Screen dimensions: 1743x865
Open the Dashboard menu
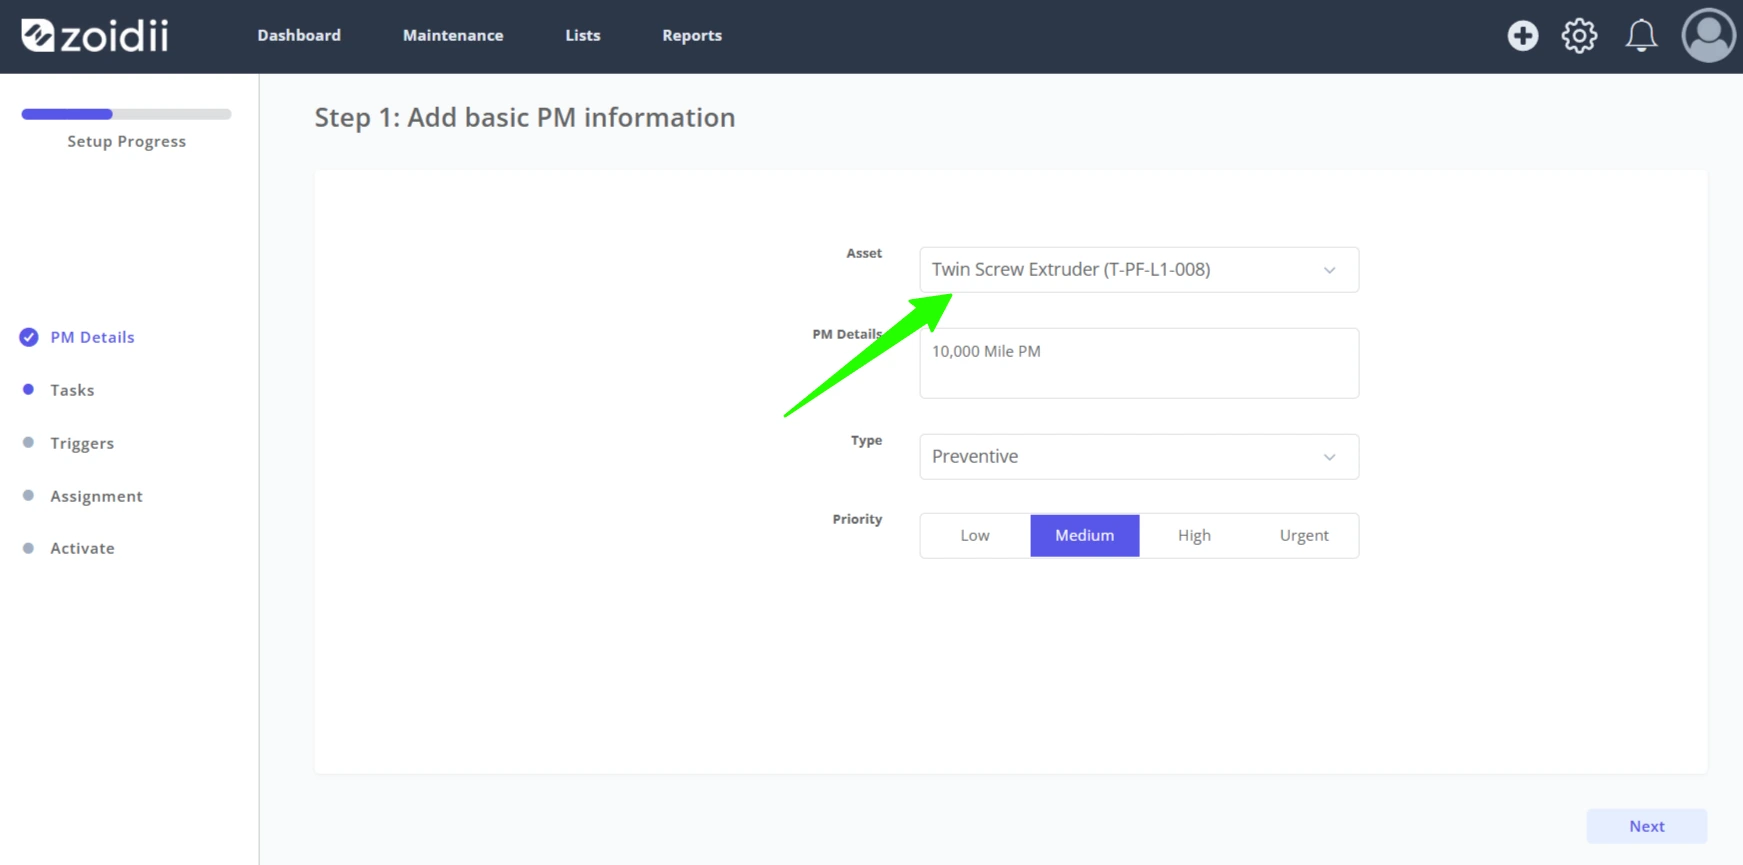[x=299, y=35]
